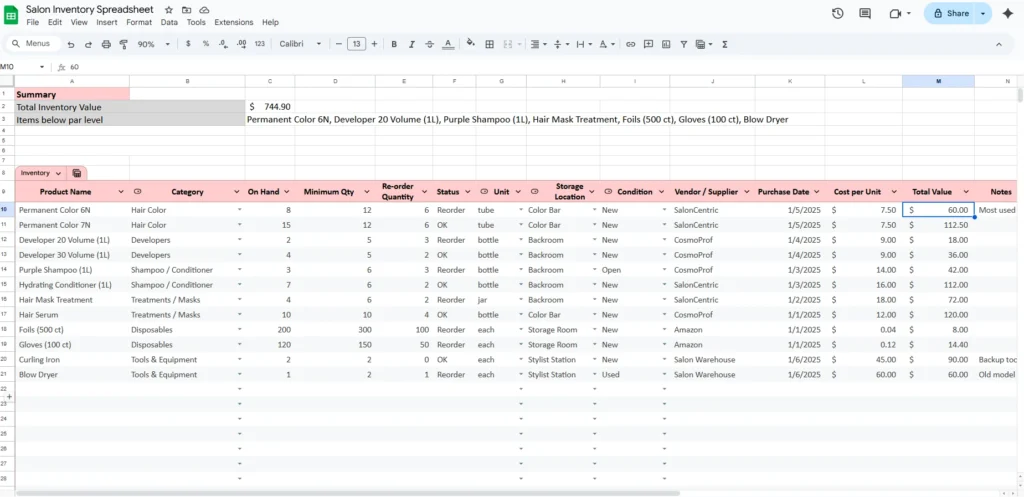Open the Gemini sparkle icon

coord(1007,13)
